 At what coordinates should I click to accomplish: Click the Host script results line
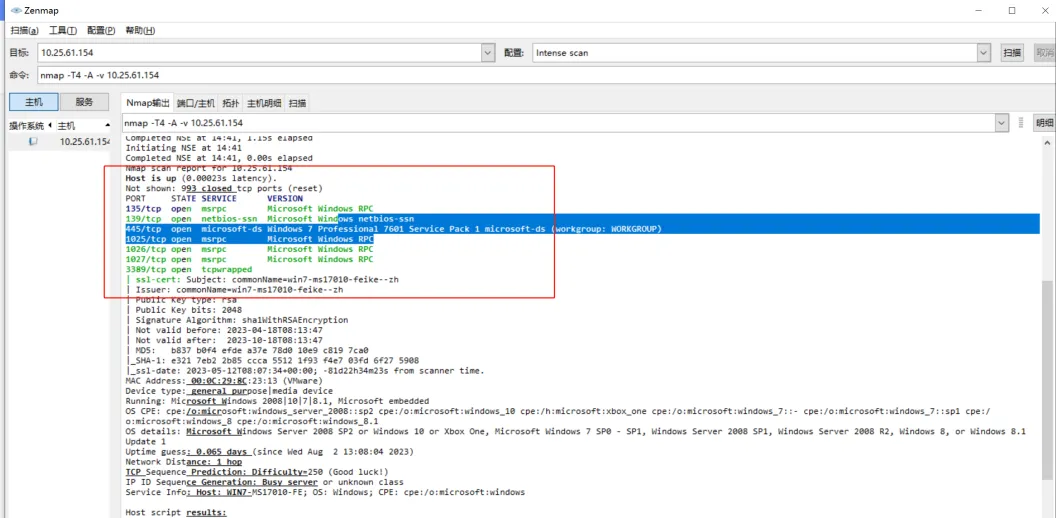176,513
